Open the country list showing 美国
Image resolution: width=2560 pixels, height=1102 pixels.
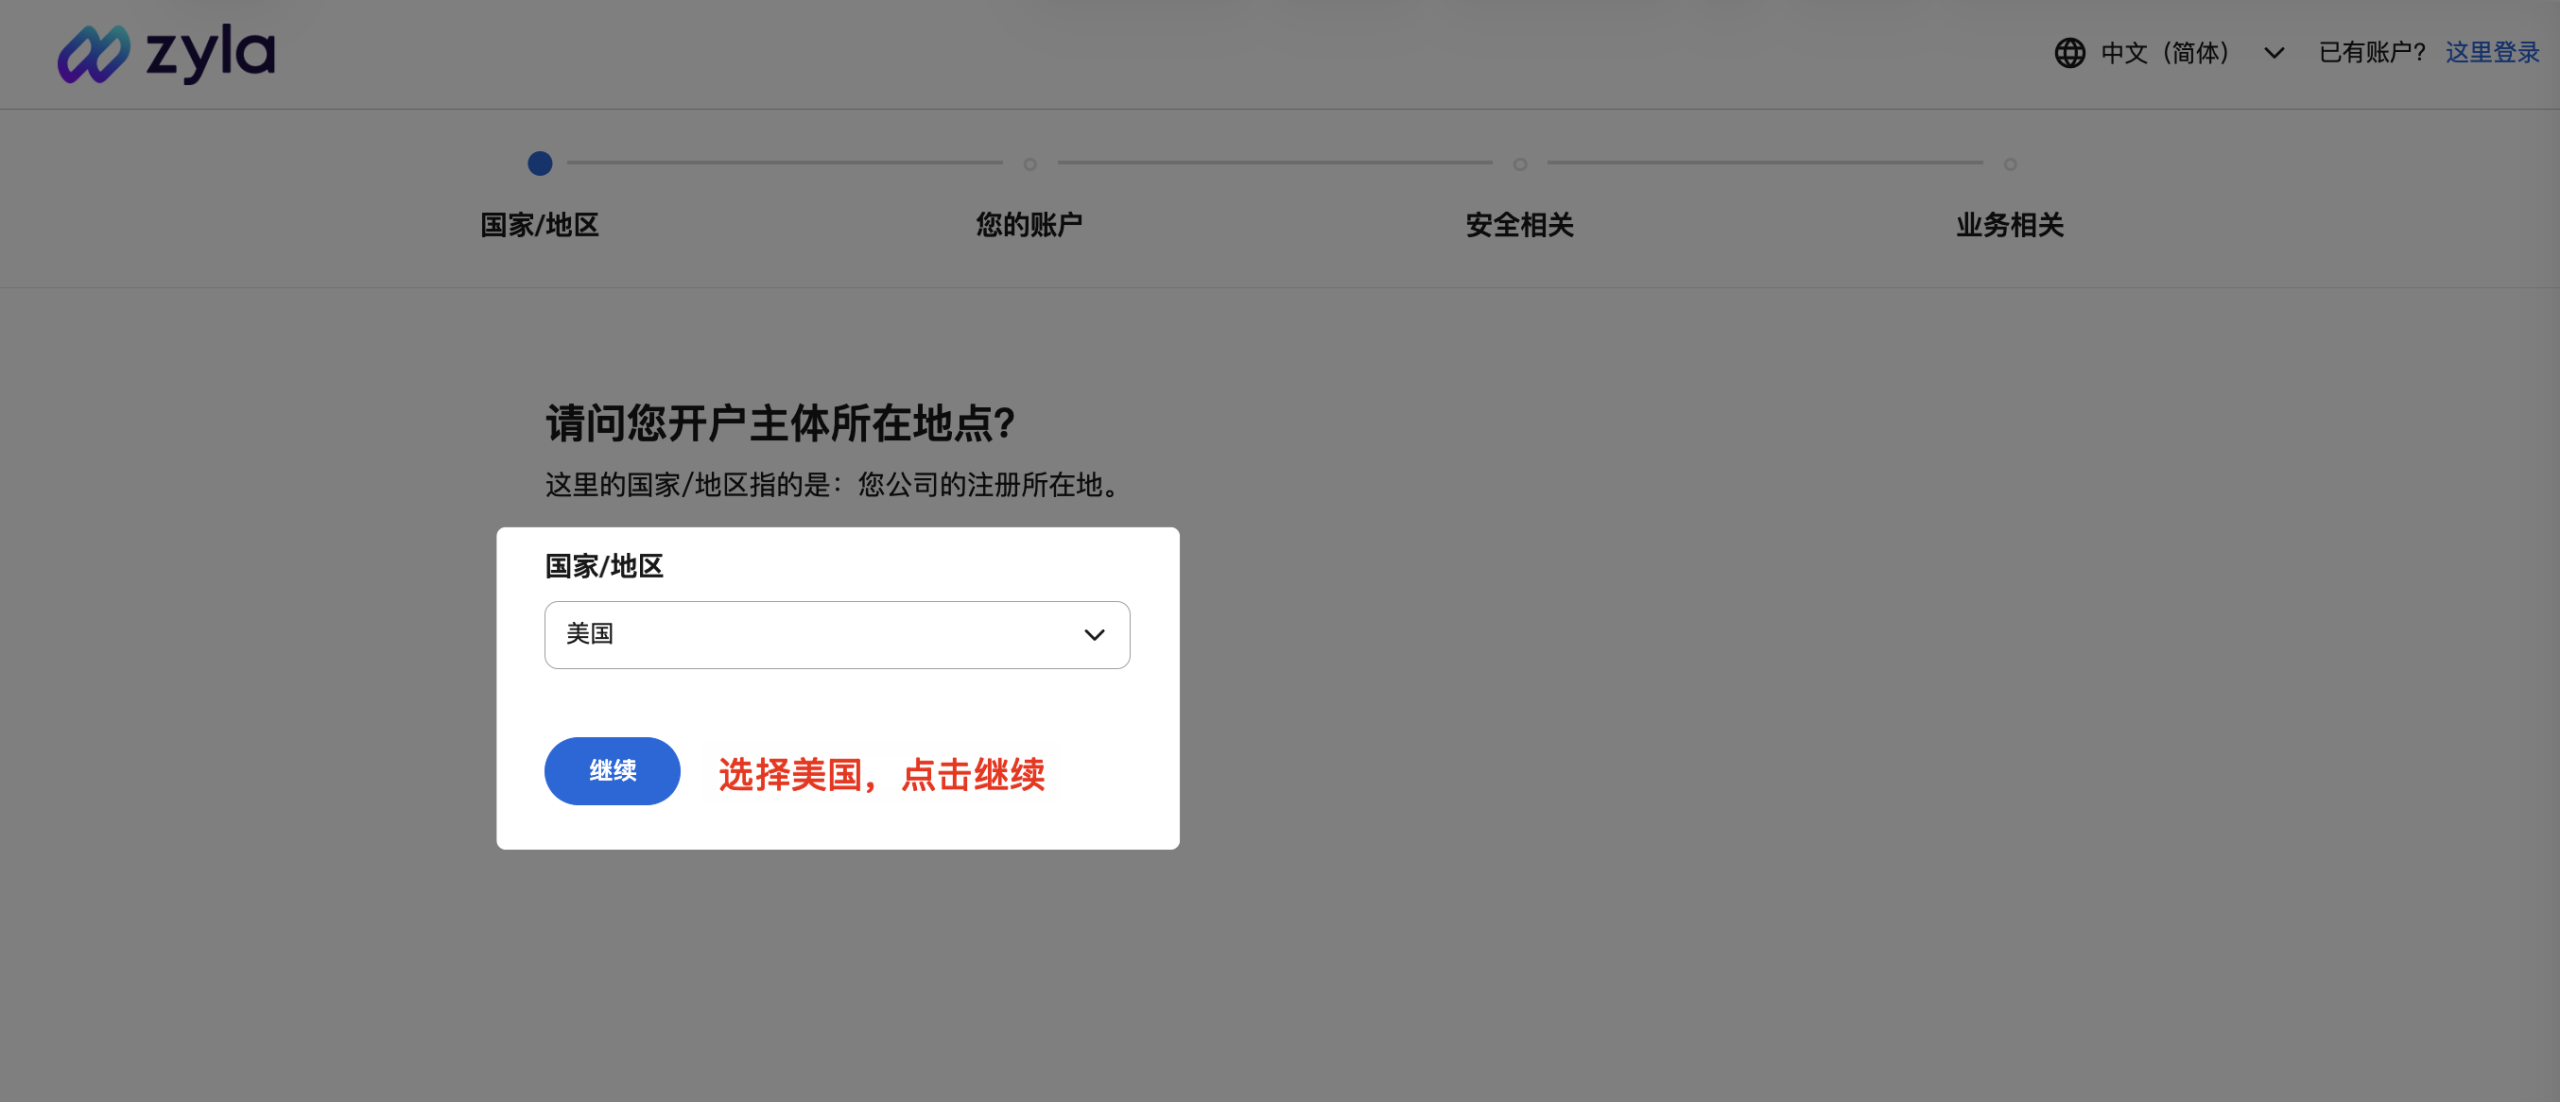coord(836,634)
